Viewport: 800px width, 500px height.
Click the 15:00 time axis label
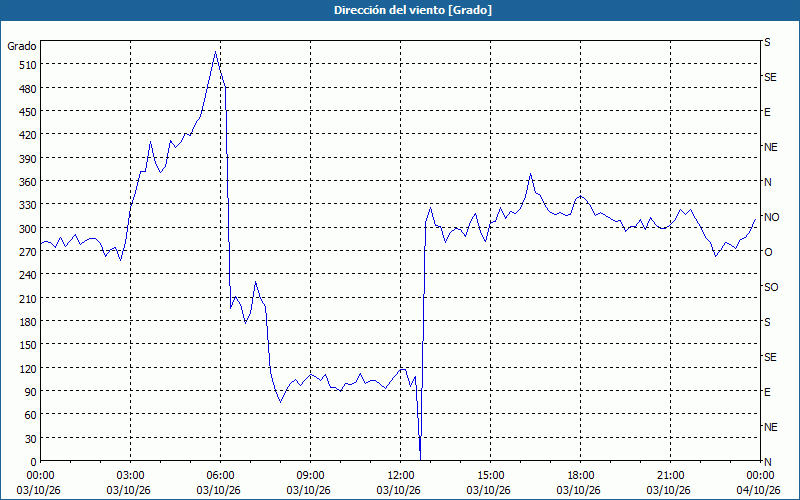pyautogui.click(x=490, y=476)
